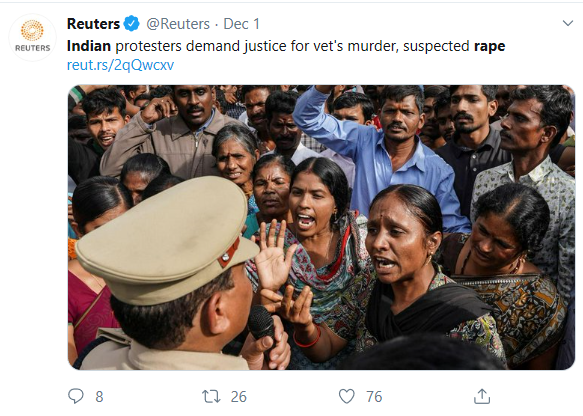Click the bold word rape in tweet

point(490,47)
